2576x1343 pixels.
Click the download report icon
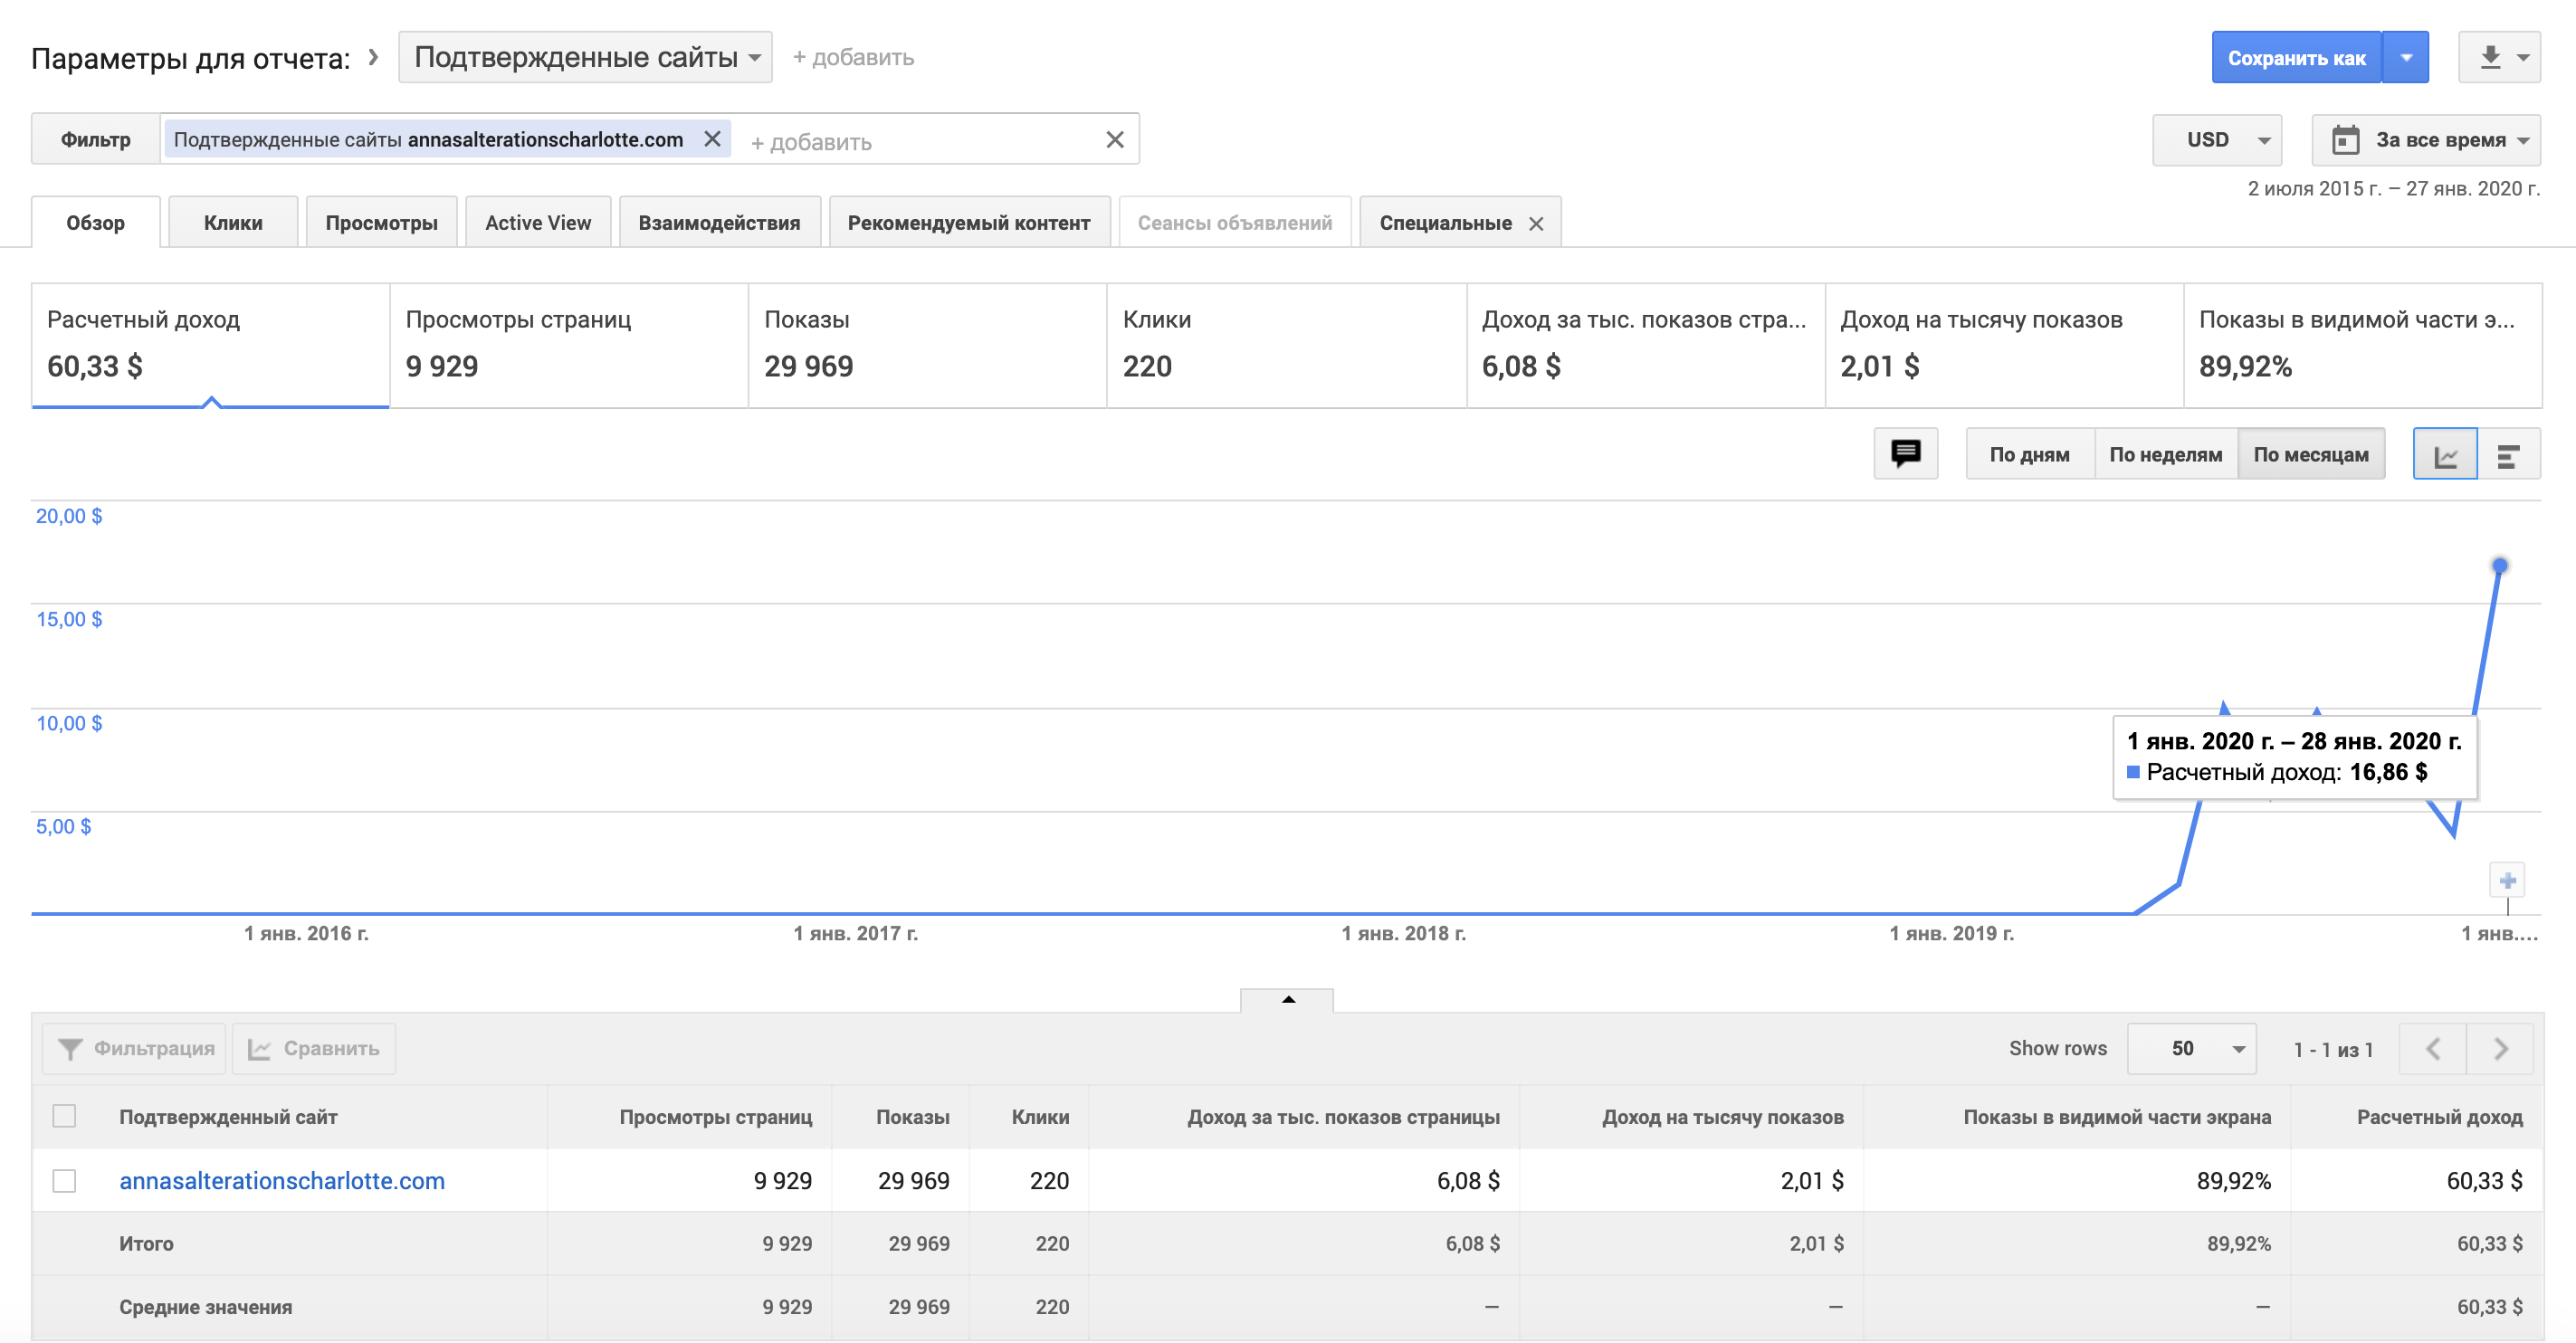click(x=2490, y=57)
